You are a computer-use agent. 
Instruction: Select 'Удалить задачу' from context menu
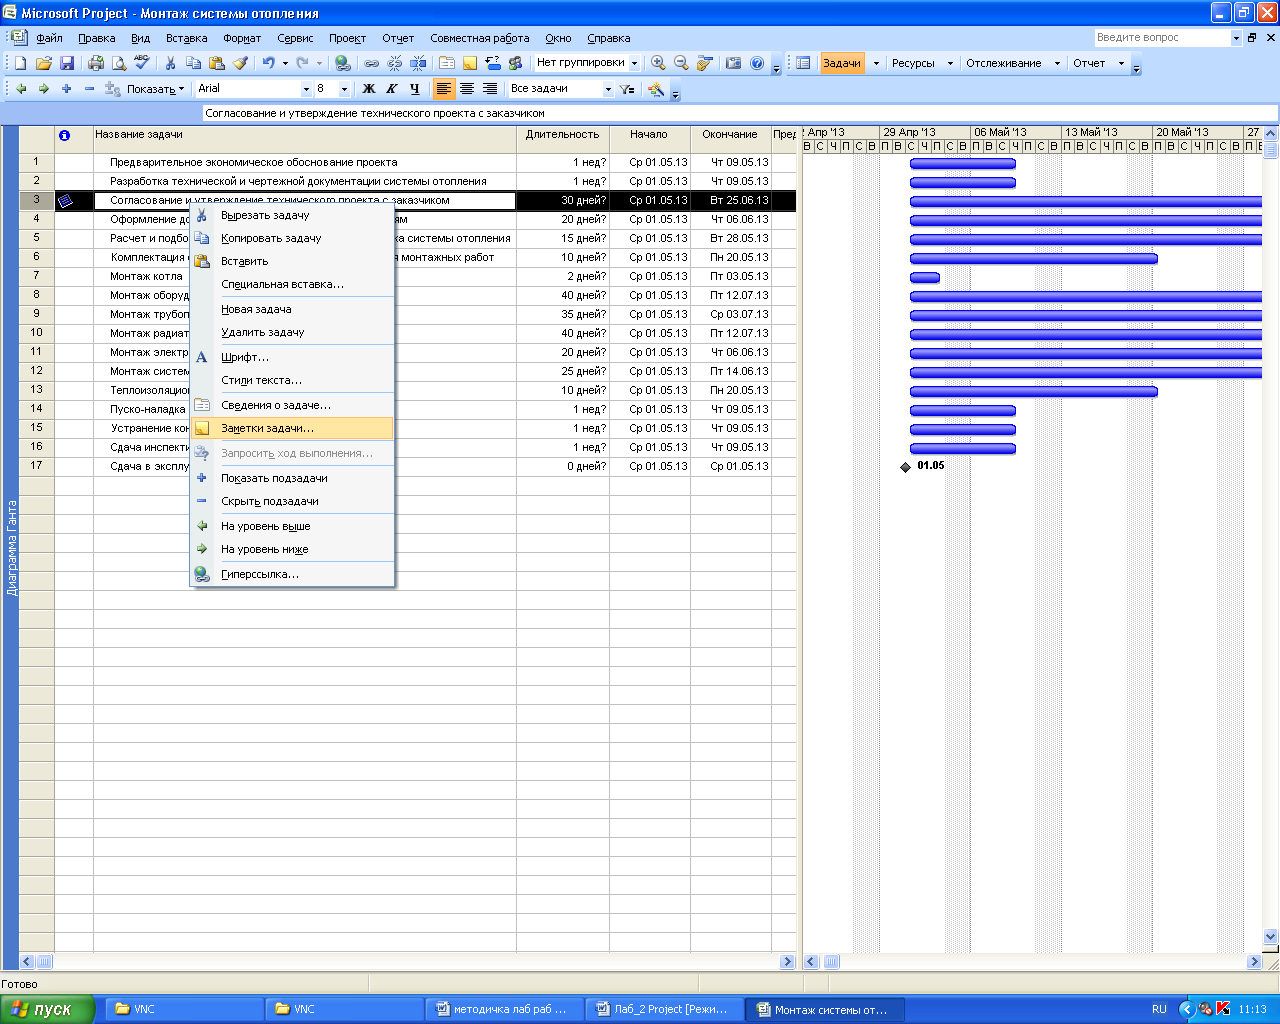[x=292, y=332]
